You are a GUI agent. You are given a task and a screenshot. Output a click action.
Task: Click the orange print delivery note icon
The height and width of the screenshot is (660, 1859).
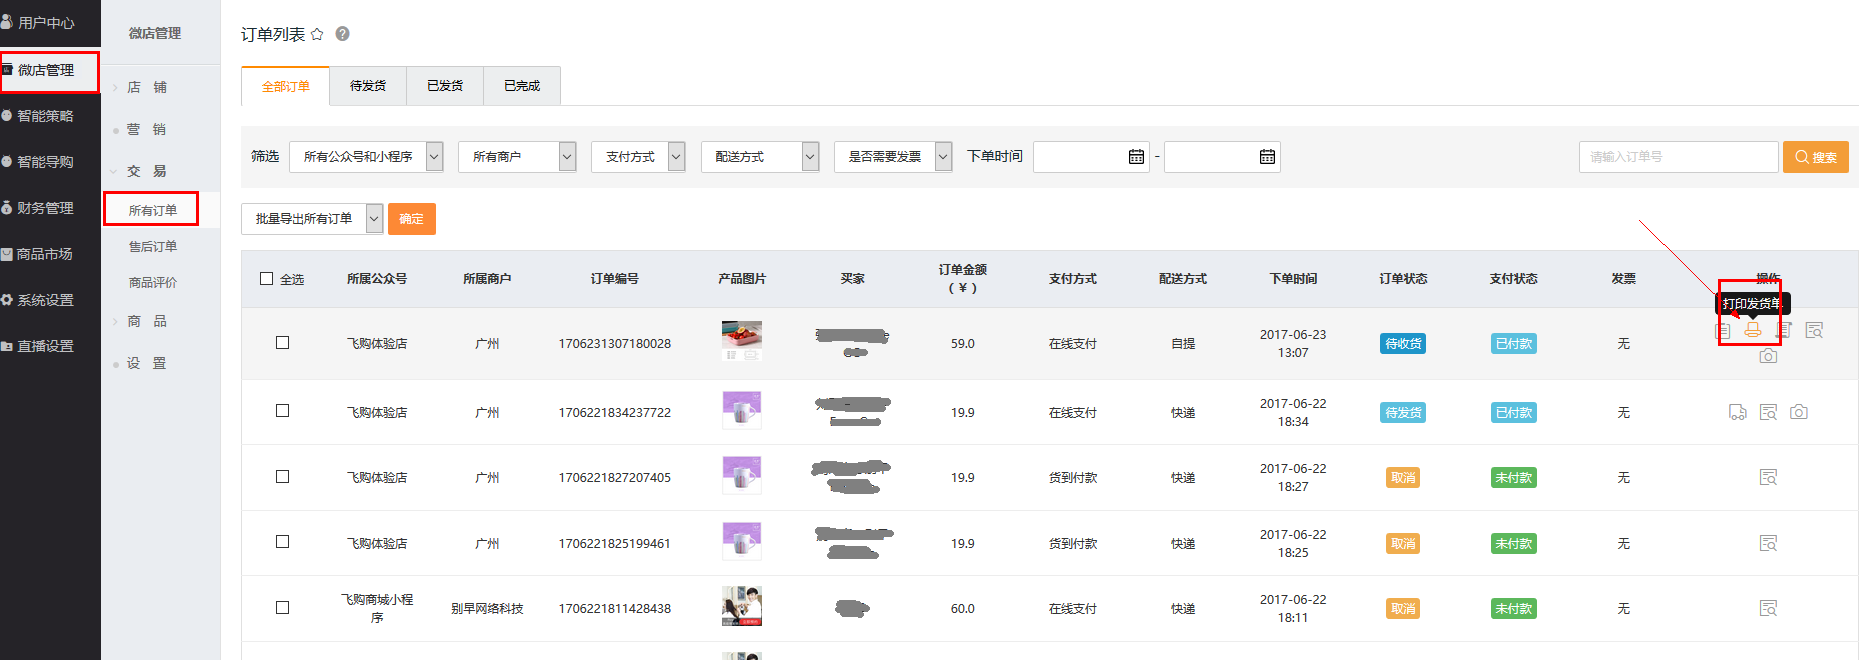coord(1752,330)
